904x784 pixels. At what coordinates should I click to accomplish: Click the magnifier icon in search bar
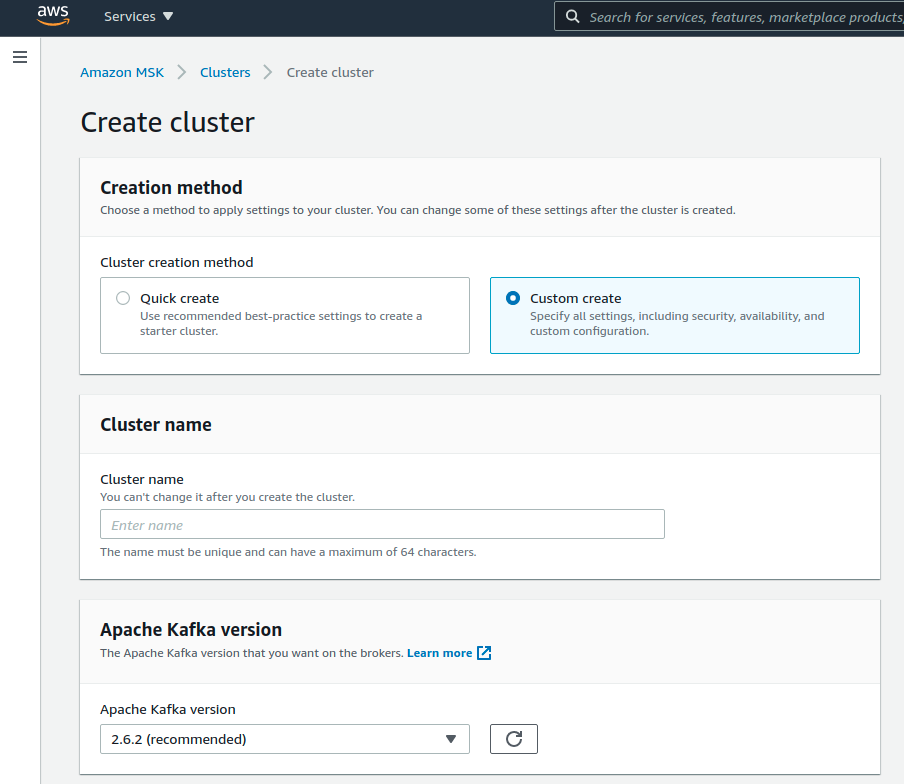point(573,17)
